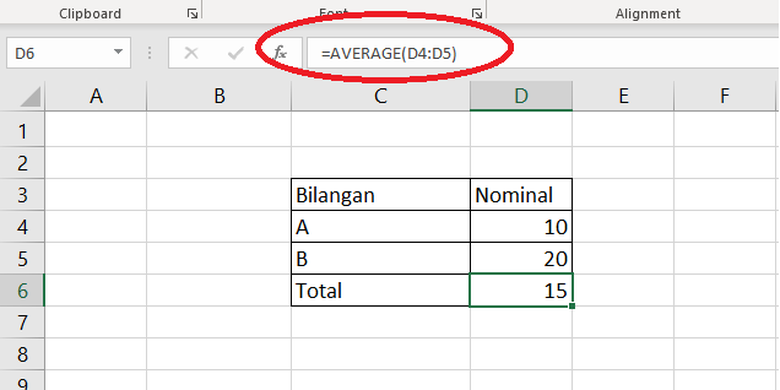Click the Clipboard group label
The width and height of the screenshot is (780, 390).
[90, 13]
